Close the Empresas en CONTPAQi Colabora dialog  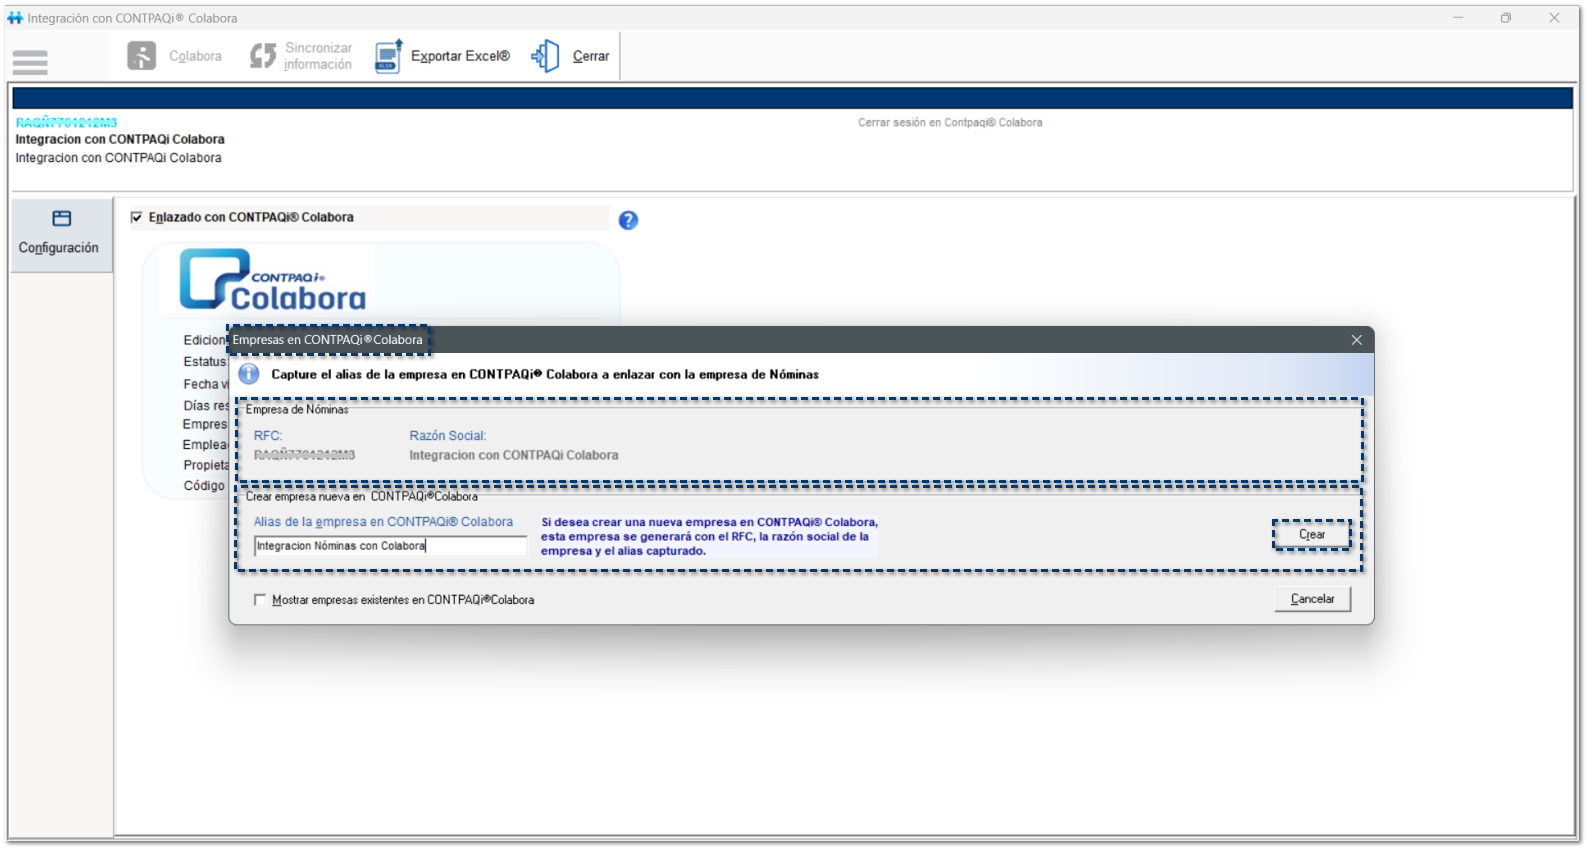1356,340
